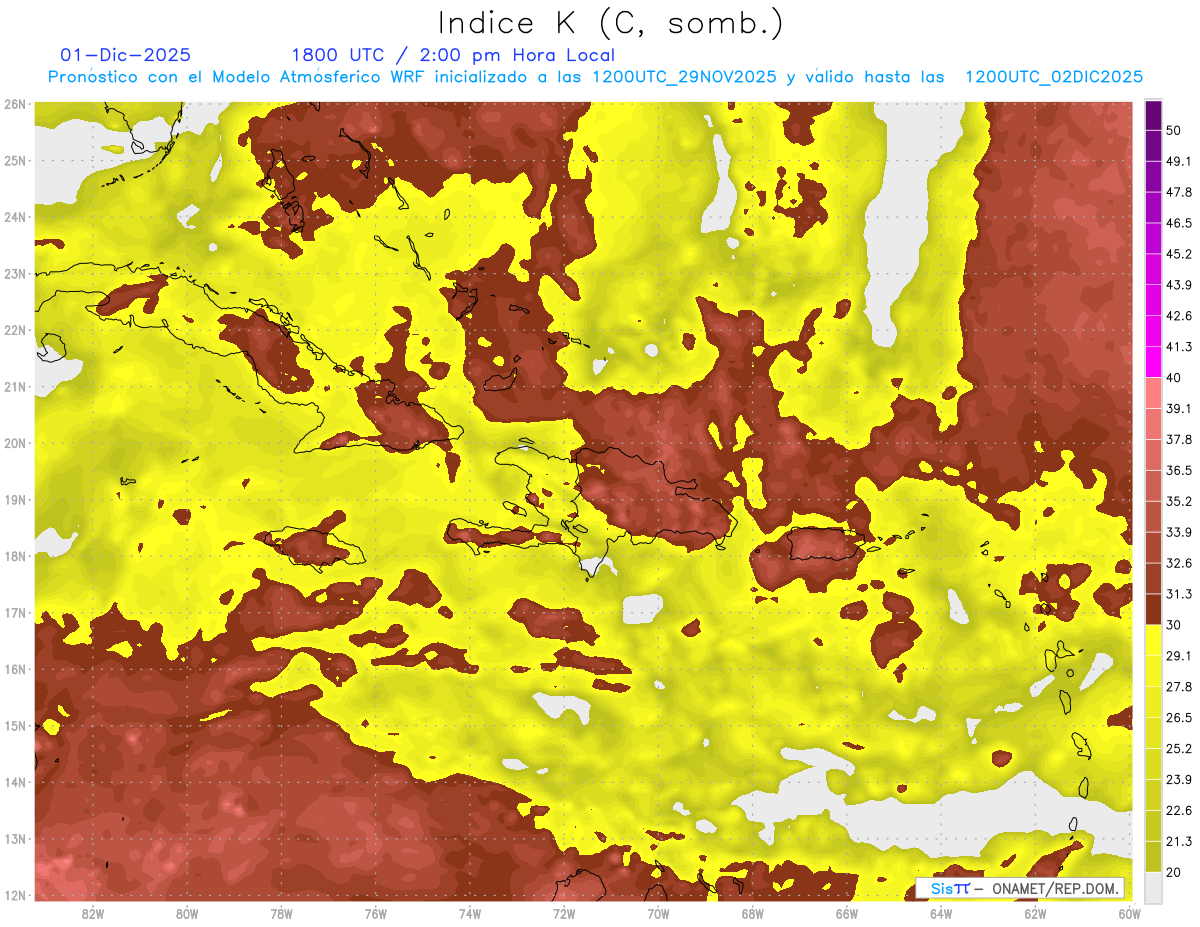Click colorbar value 27.8
The width and height of the screenshot is (1200, 927).
tap(1178, 687)
